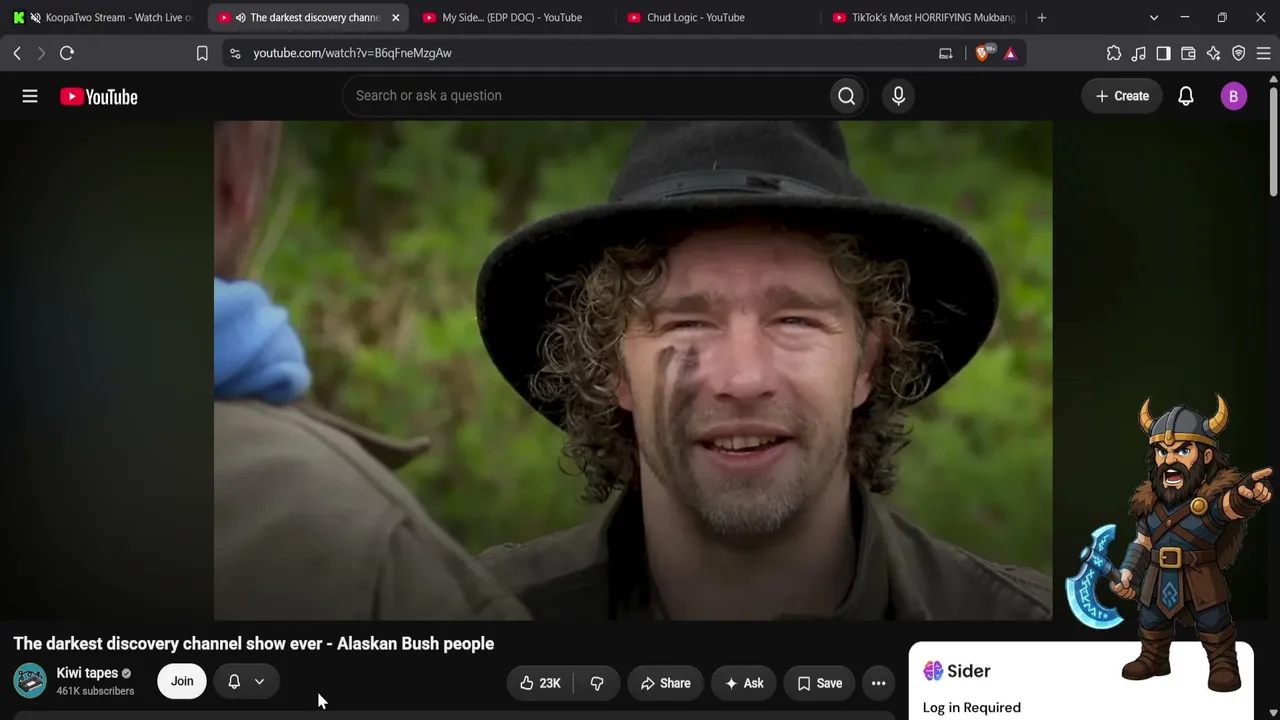This screenshot has height=720, width=1280.
Task: Expand the notification preferences chevron
Action: coord(259,681)
